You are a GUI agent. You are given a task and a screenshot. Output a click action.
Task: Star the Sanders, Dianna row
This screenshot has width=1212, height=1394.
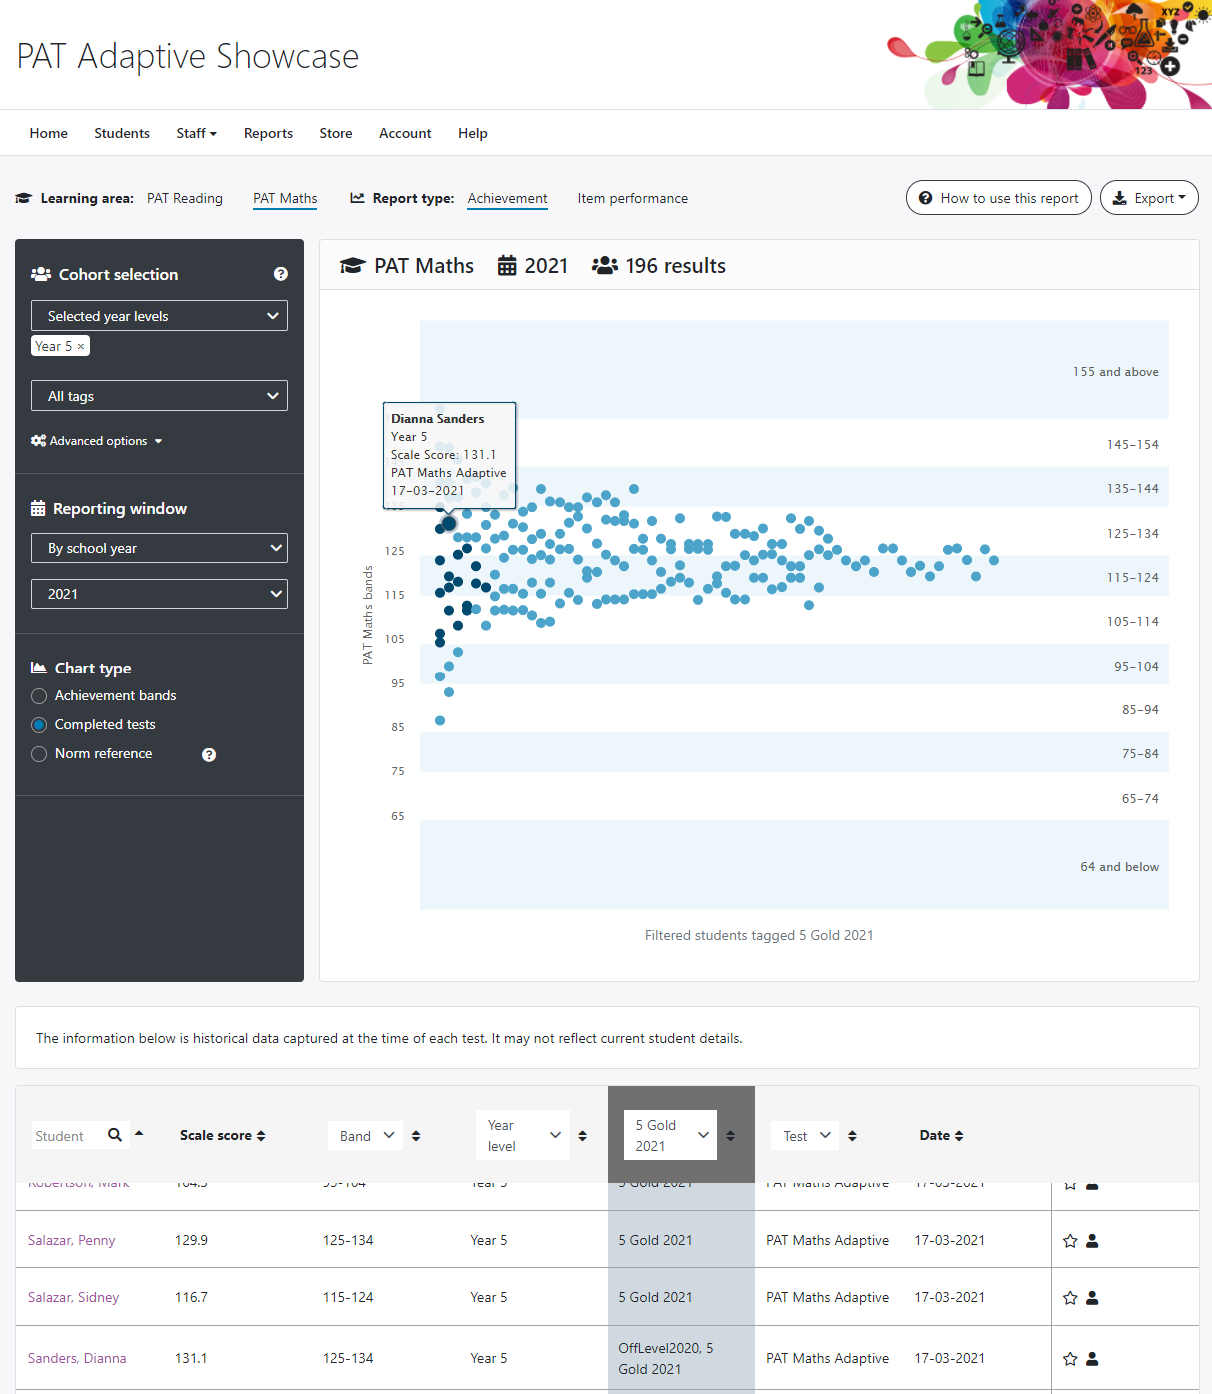click(x=1070, y=1359)
